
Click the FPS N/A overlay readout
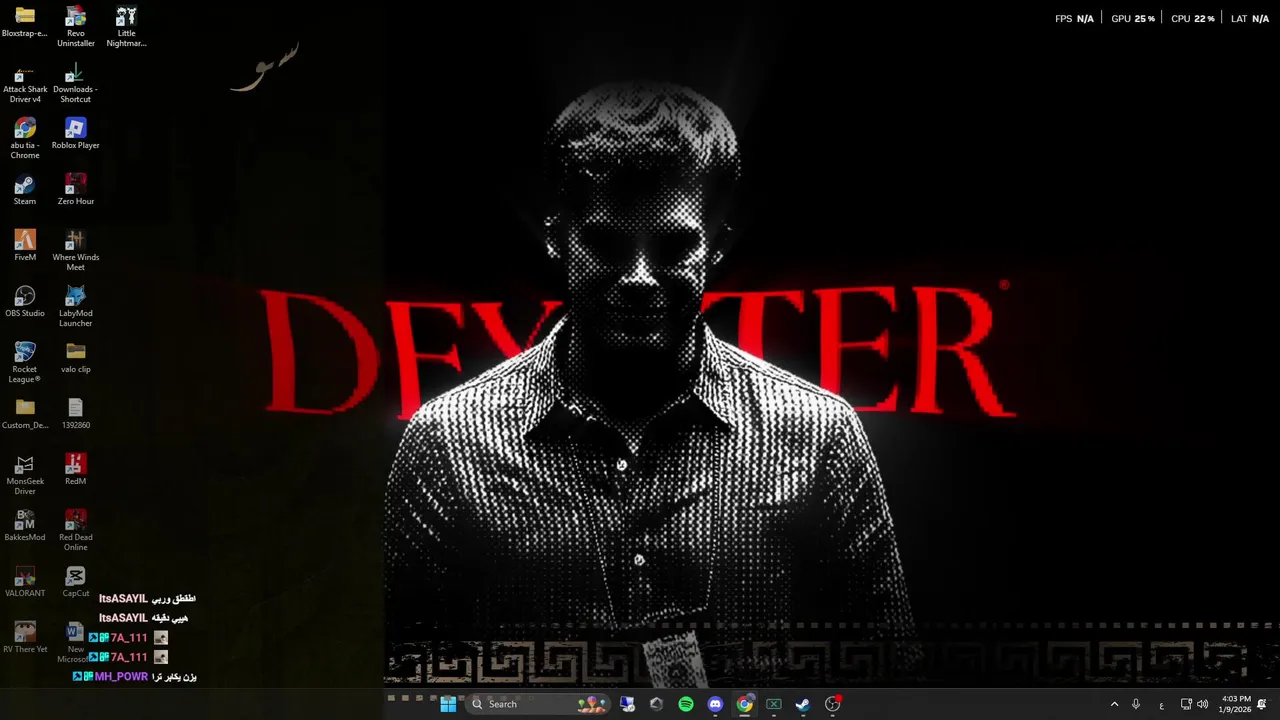coord(1074,19)
